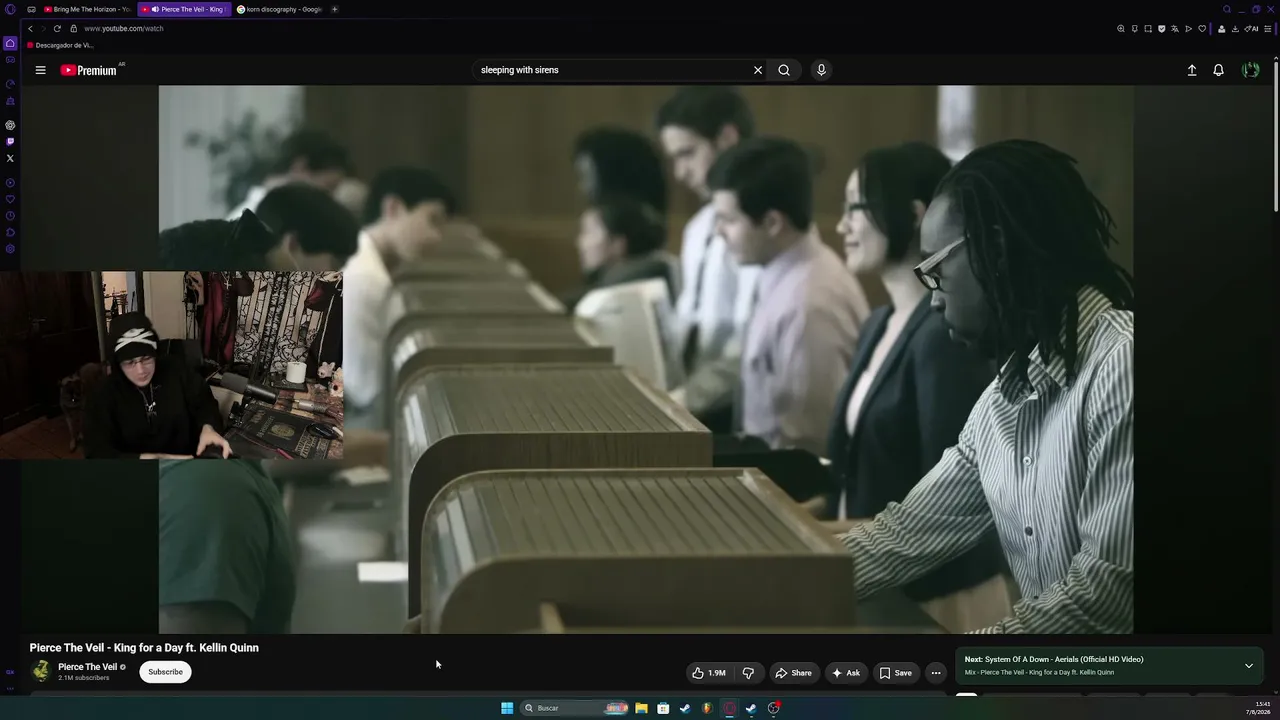The height and width of the screenshot is (720, 1280).
Task: Clear the YouTube search field text
Action: click(x=758, y=70)
